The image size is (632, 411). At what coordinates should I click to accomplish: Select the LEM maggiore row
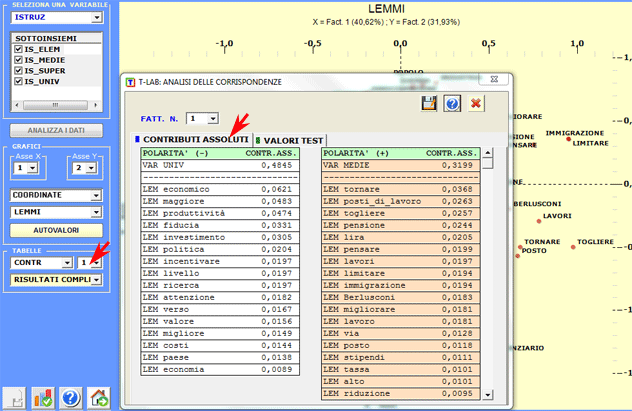[x=220, y=201]
